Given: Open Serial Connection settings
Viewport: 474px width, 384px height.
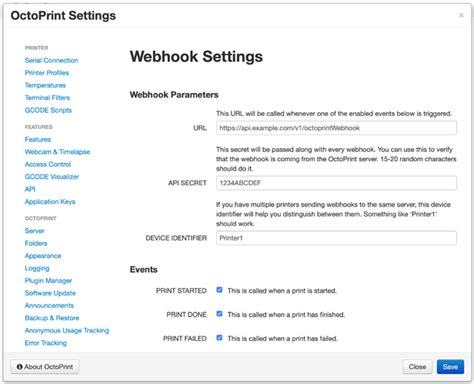Looking at the screenshot, I should click(51, 60).
